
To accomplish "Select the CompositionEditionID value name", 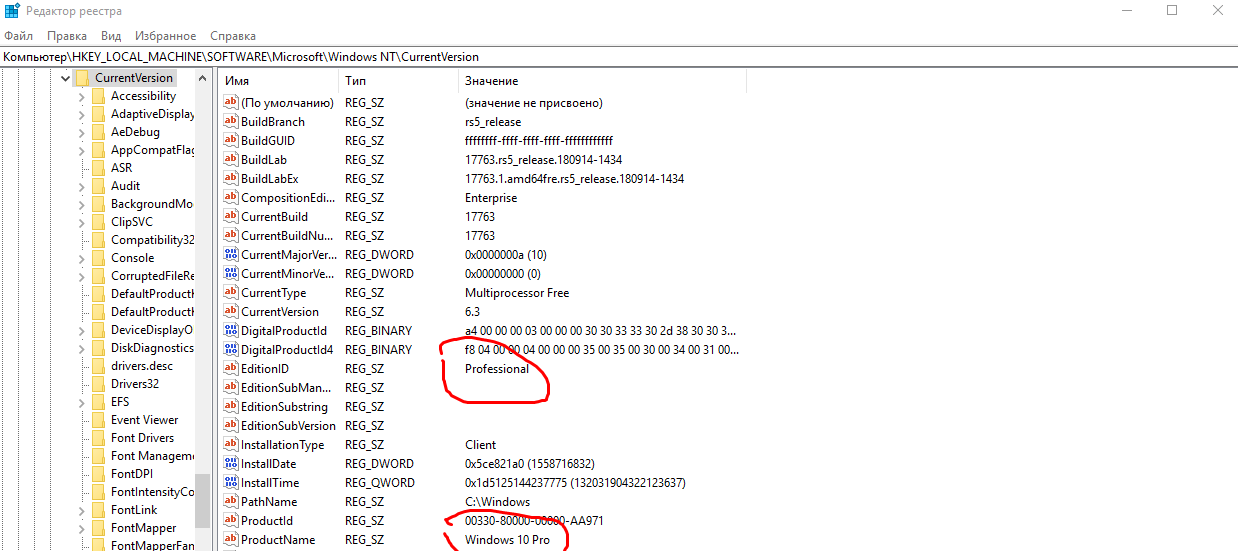I will (288, 198).
